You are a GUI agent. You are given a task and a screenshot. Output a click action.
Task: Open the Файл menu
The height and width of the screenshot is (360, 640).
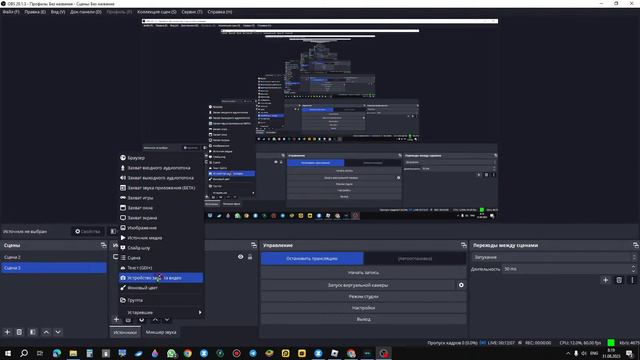tap(11, 12)
